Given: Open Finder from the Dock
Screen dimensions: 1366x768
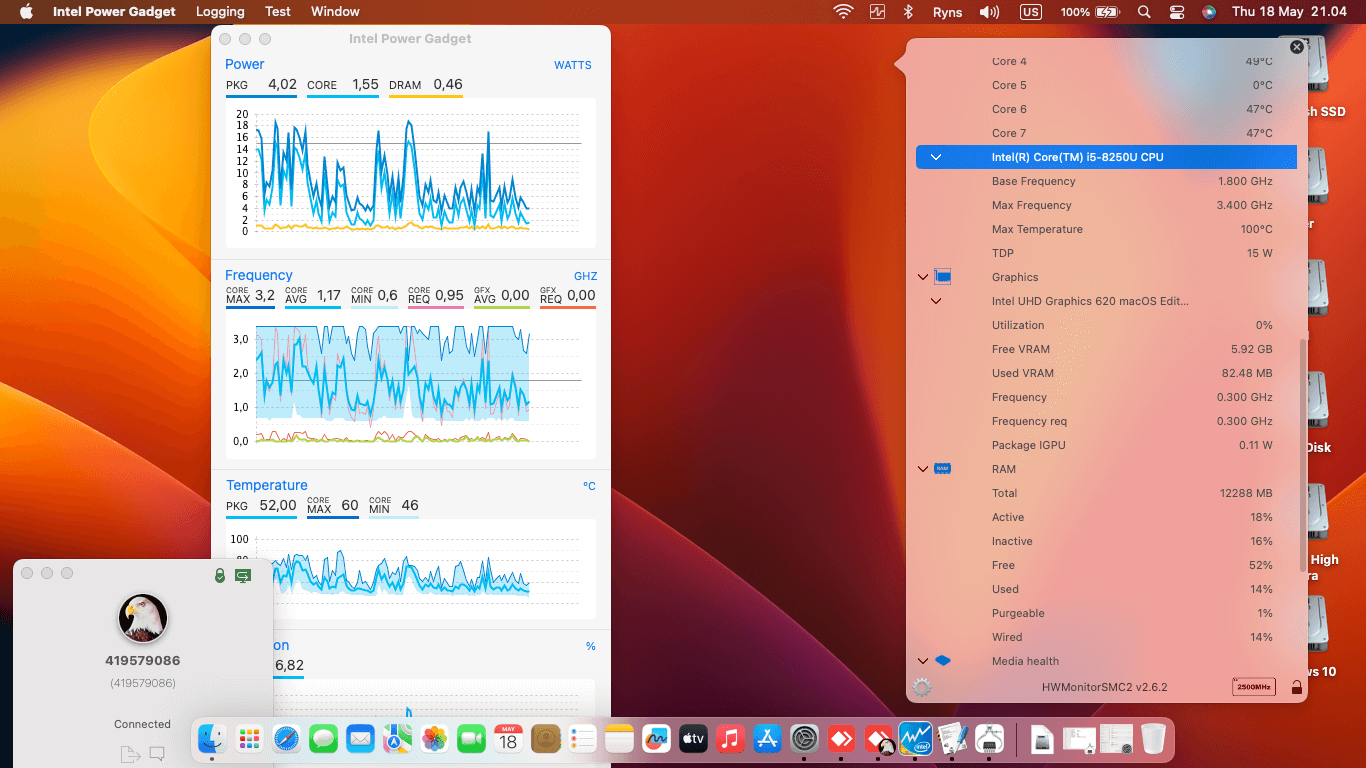Looking at the screenshot, I should click(x=212, y=739).
